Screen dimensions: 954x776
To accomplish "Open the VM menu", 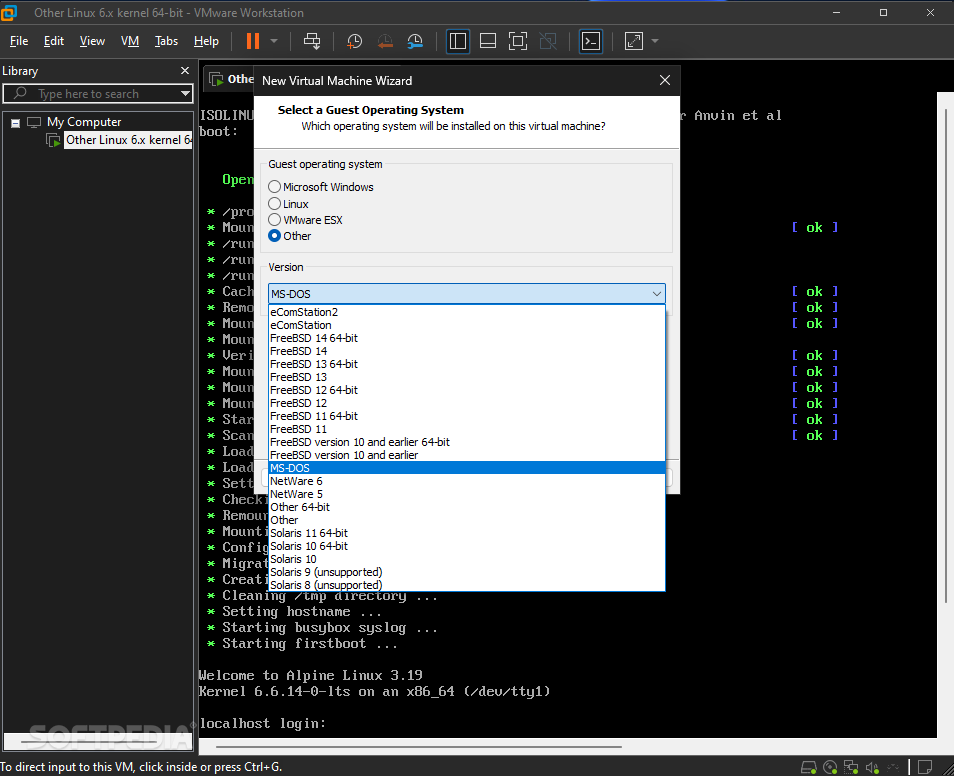I will pyautogui.click(x=130, y=41).
